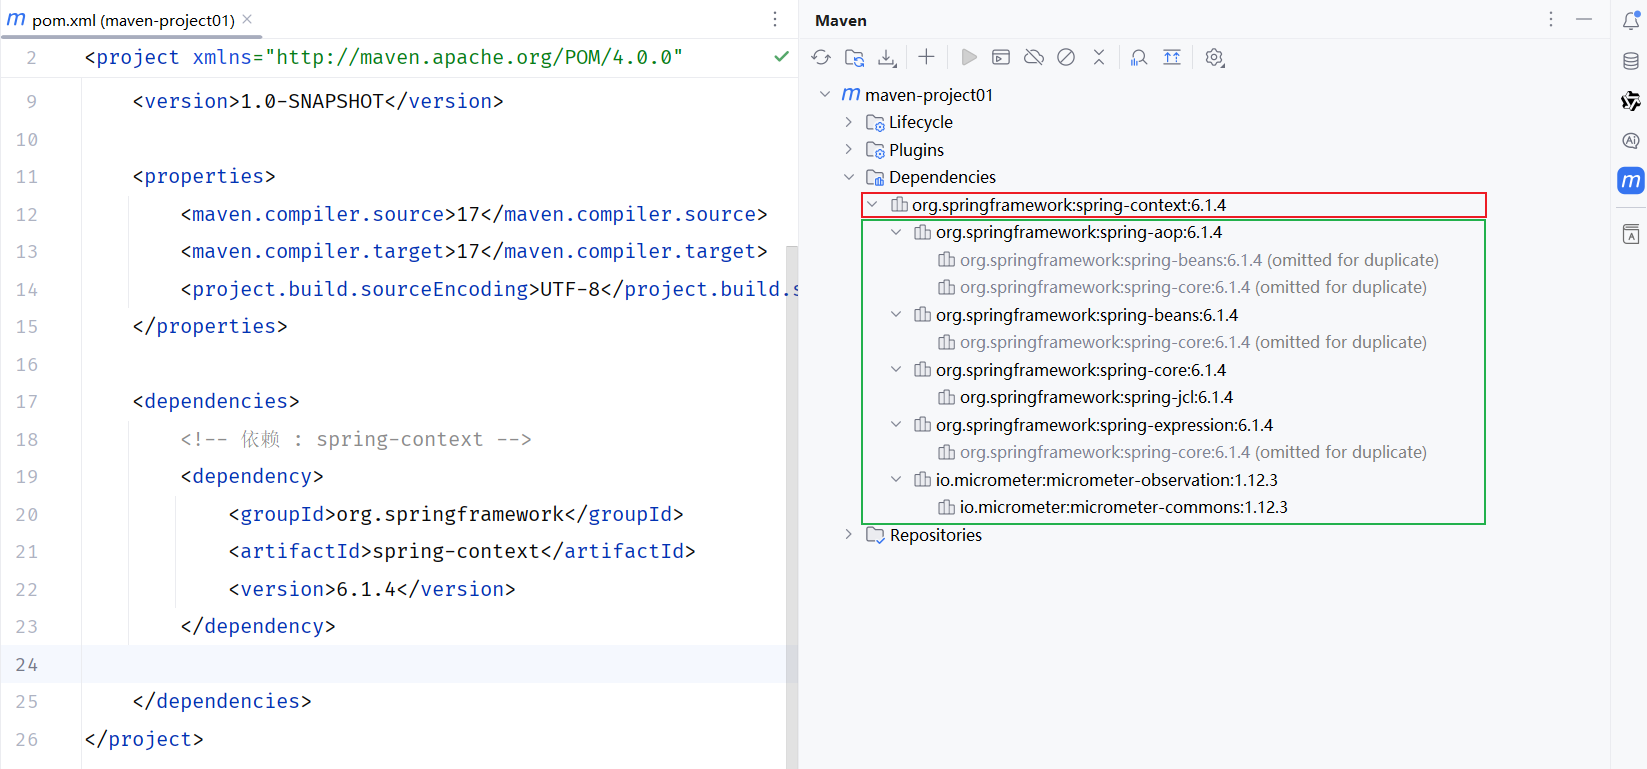Viewport: 1647px width, 769px height.
Task: Reload all Maven projects icon
Action: coord(821,58)
